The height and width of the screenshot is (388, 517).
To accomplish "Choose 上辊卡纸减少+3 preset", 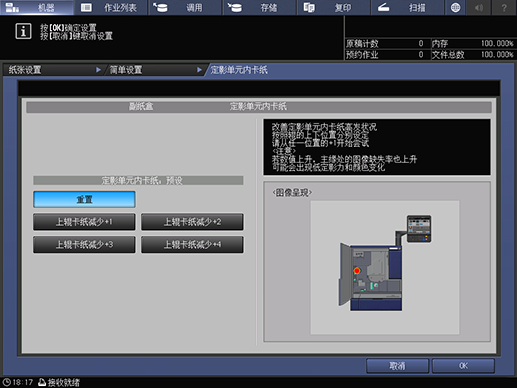I will [84, 245].
